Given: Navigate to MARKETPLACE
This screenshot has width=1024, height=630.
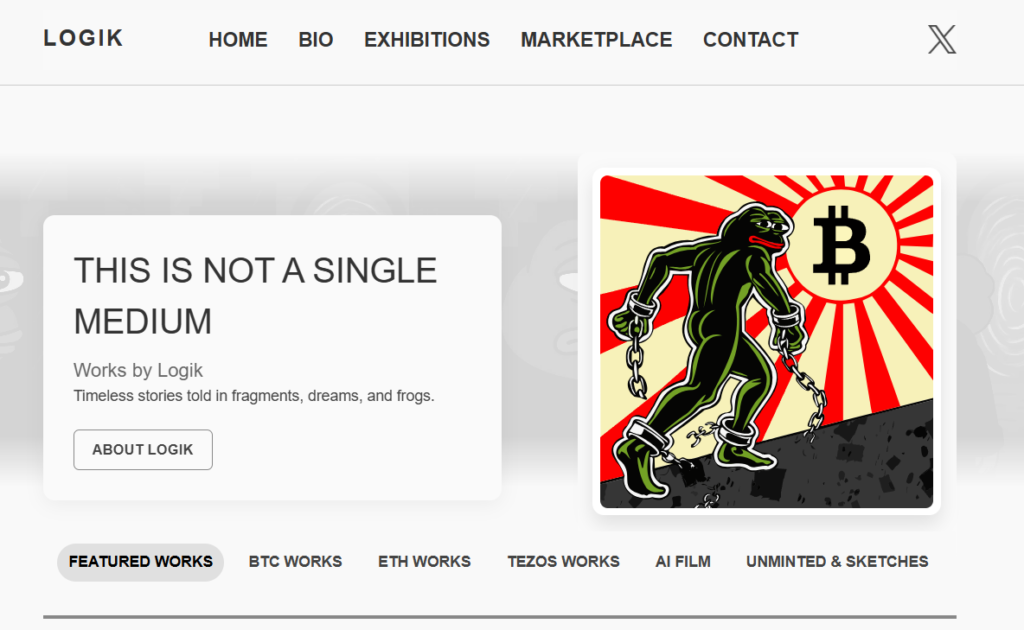Looking at the screenshot, I should click(596, 40).
